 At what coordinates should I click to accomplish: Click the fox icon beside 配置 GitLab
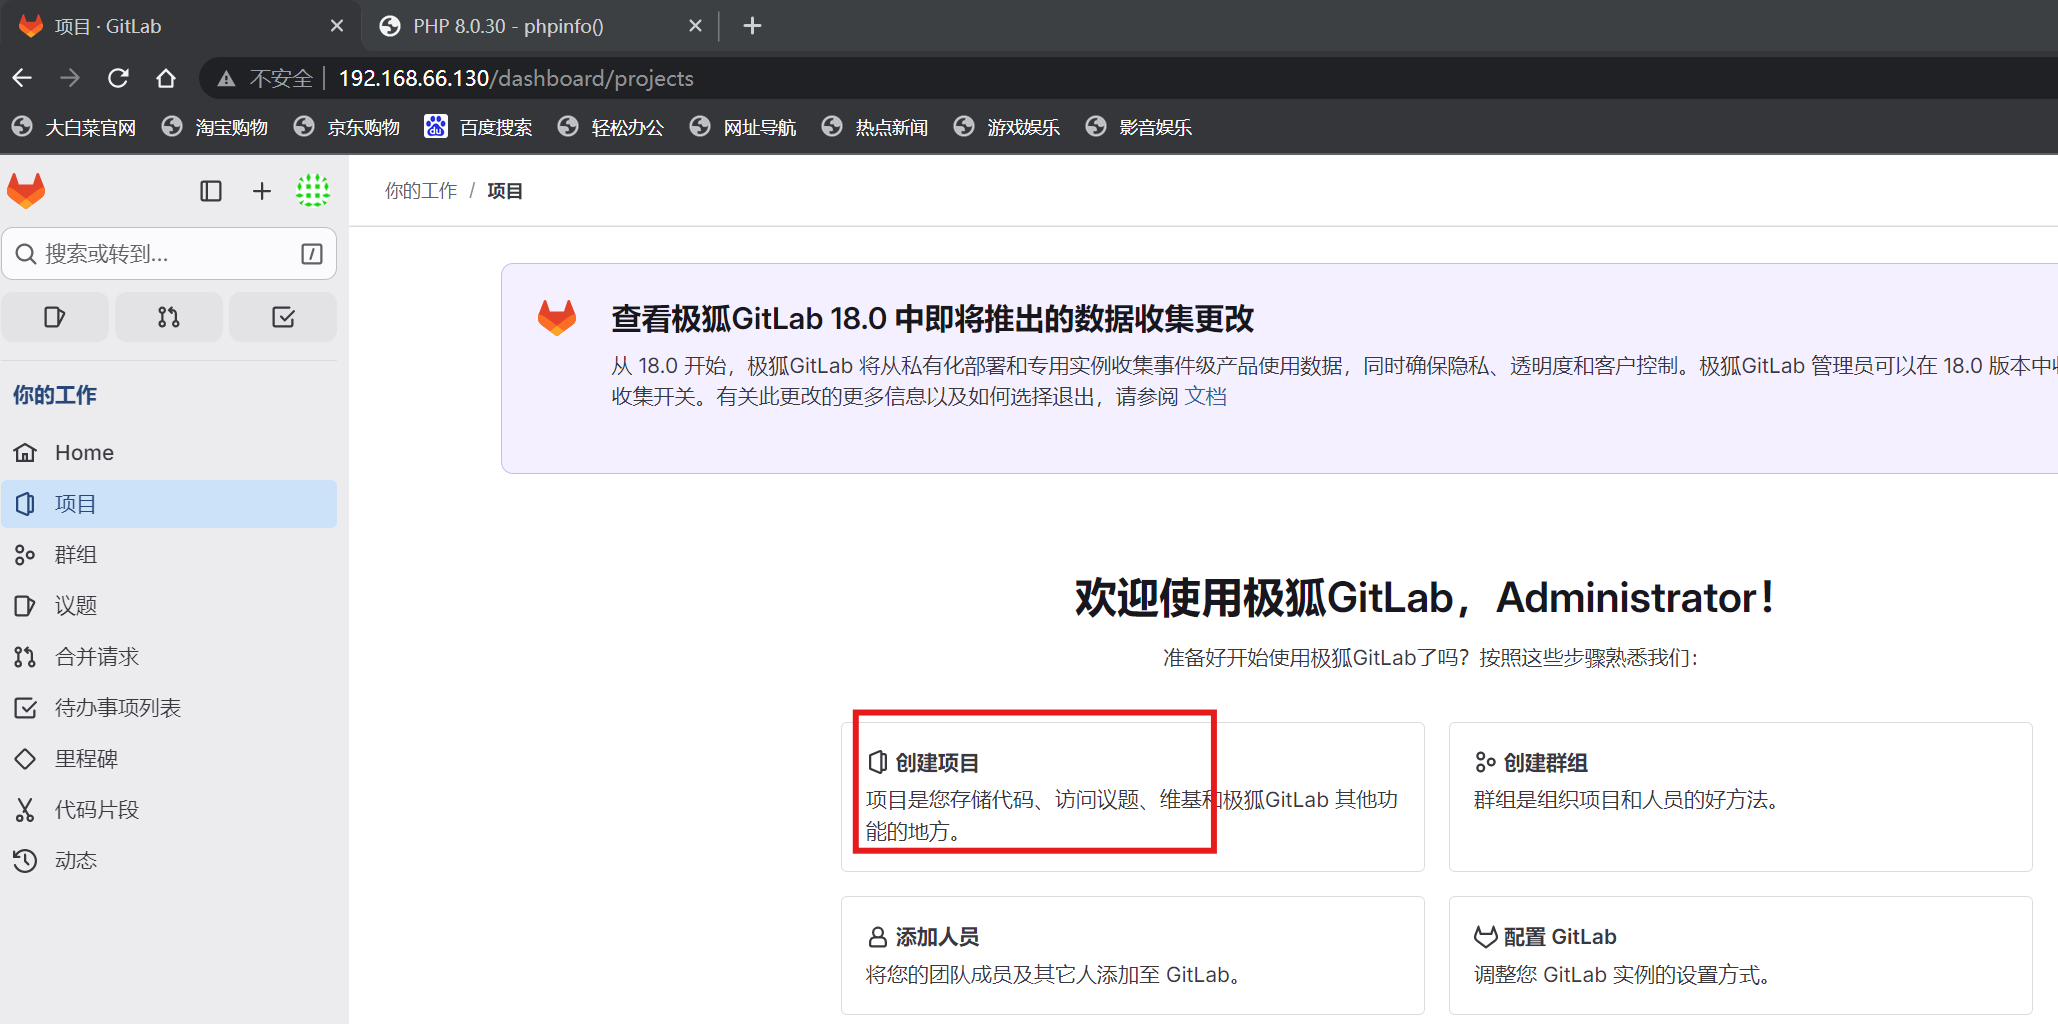[1485, 937]
